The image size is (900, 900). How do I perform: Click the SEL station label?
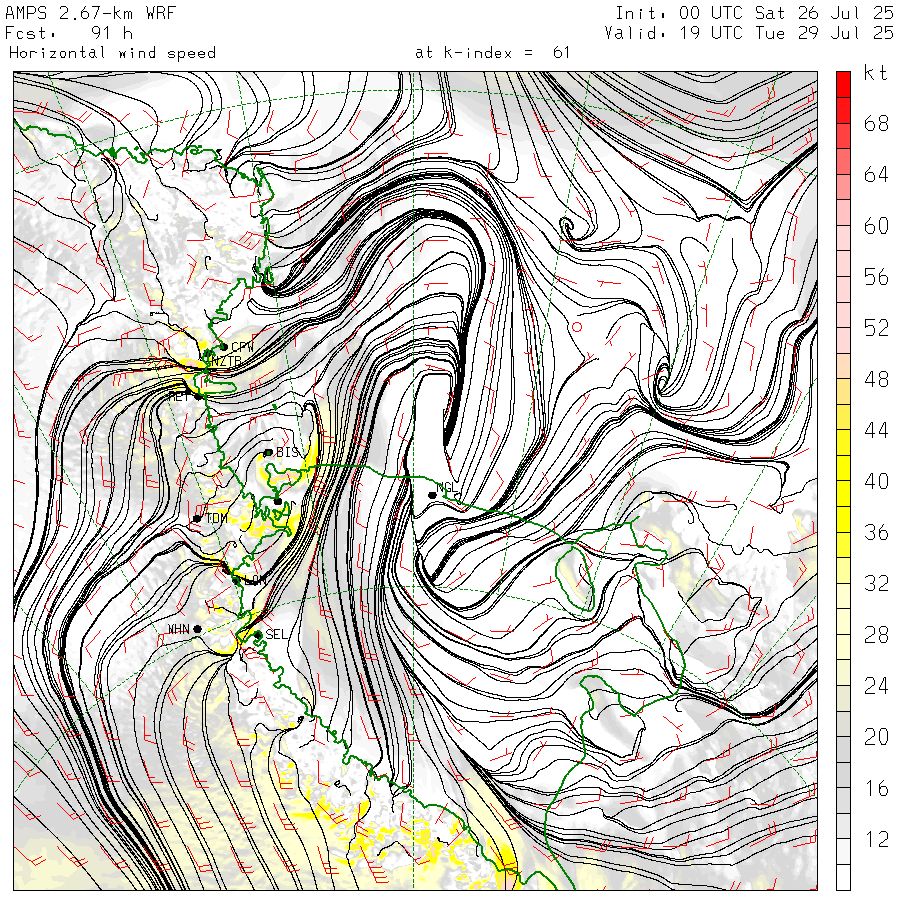point(276,634)
